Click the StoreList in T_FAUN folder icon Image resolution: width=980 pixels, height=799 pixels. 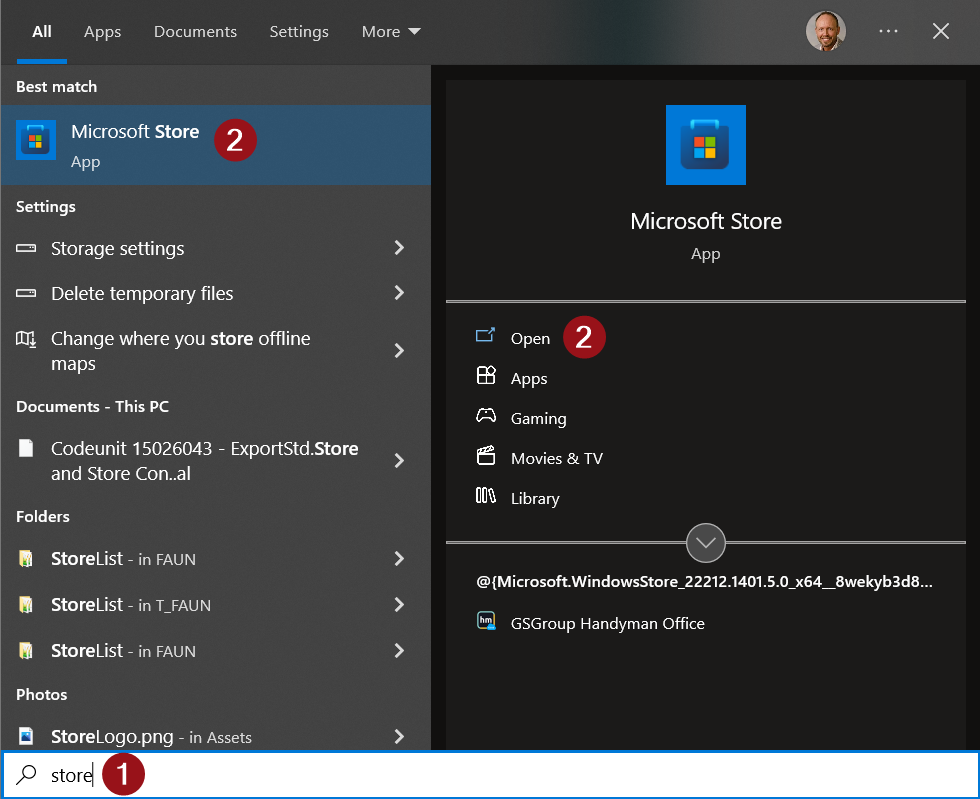pyautogui.click(x=26, y=605)
